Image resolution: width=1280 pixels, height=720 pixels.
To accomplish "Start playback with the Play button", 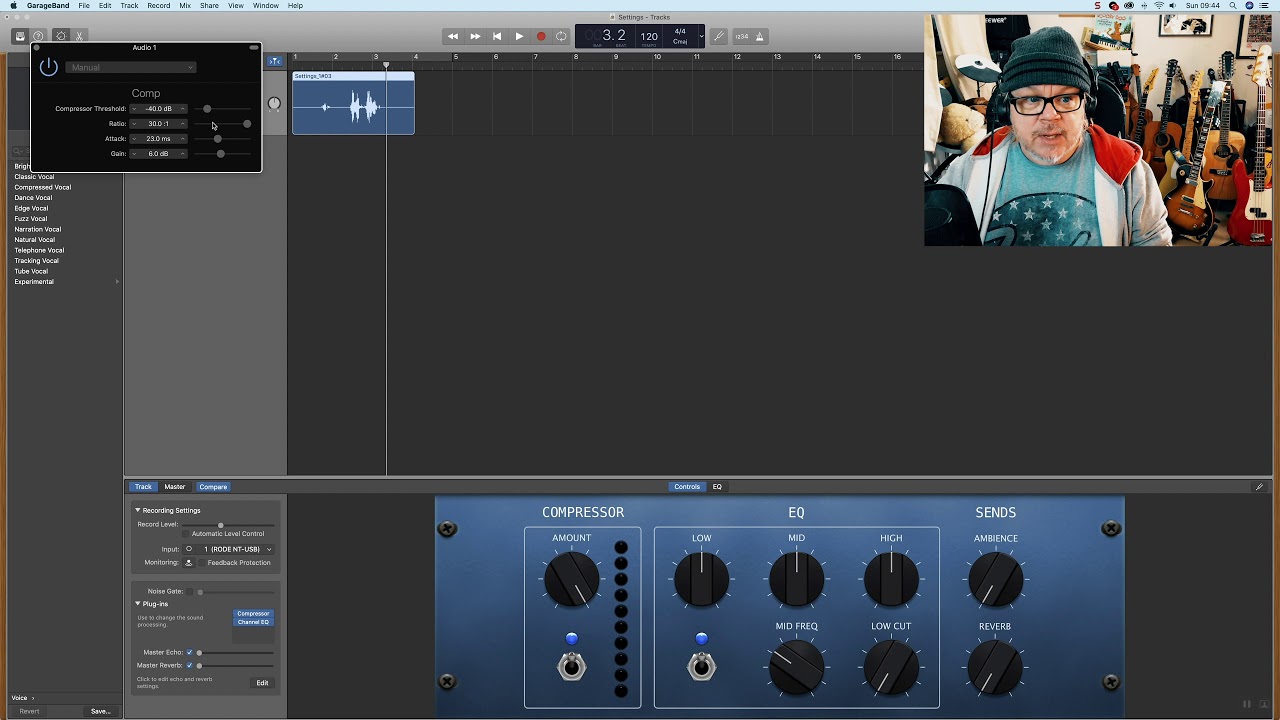I will pyautogui.click(x=519, y=36).
